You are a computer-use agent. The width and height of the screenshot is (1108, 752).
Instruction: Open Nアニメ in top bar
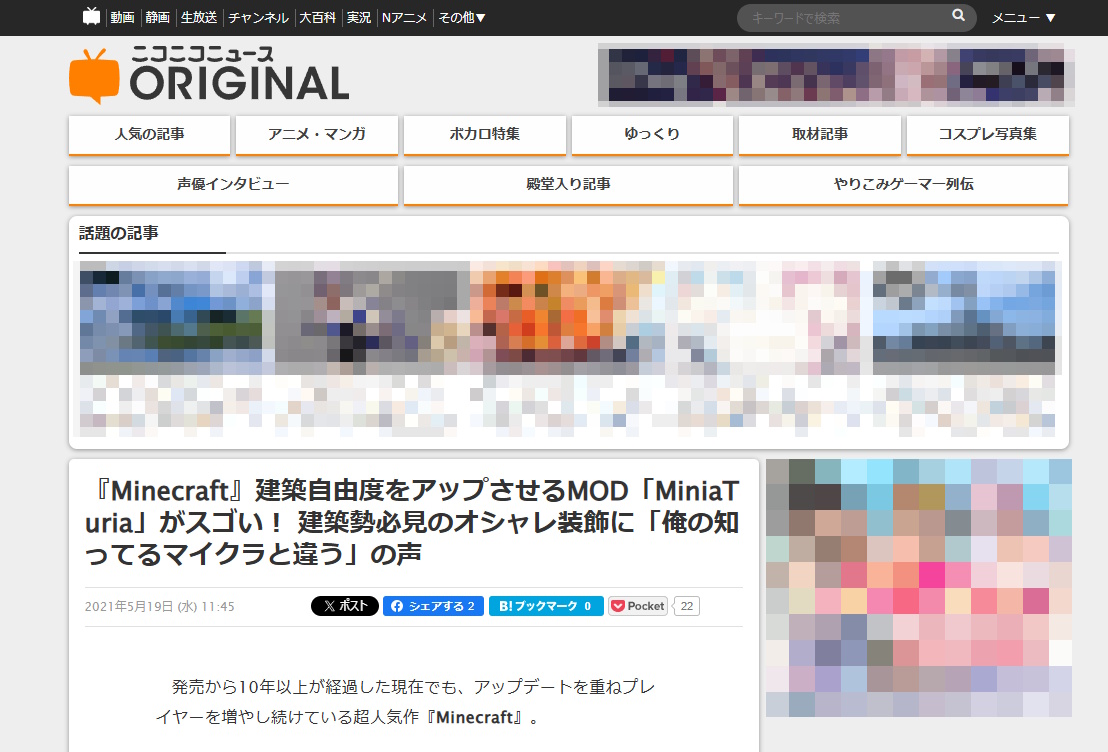(404, 18)
